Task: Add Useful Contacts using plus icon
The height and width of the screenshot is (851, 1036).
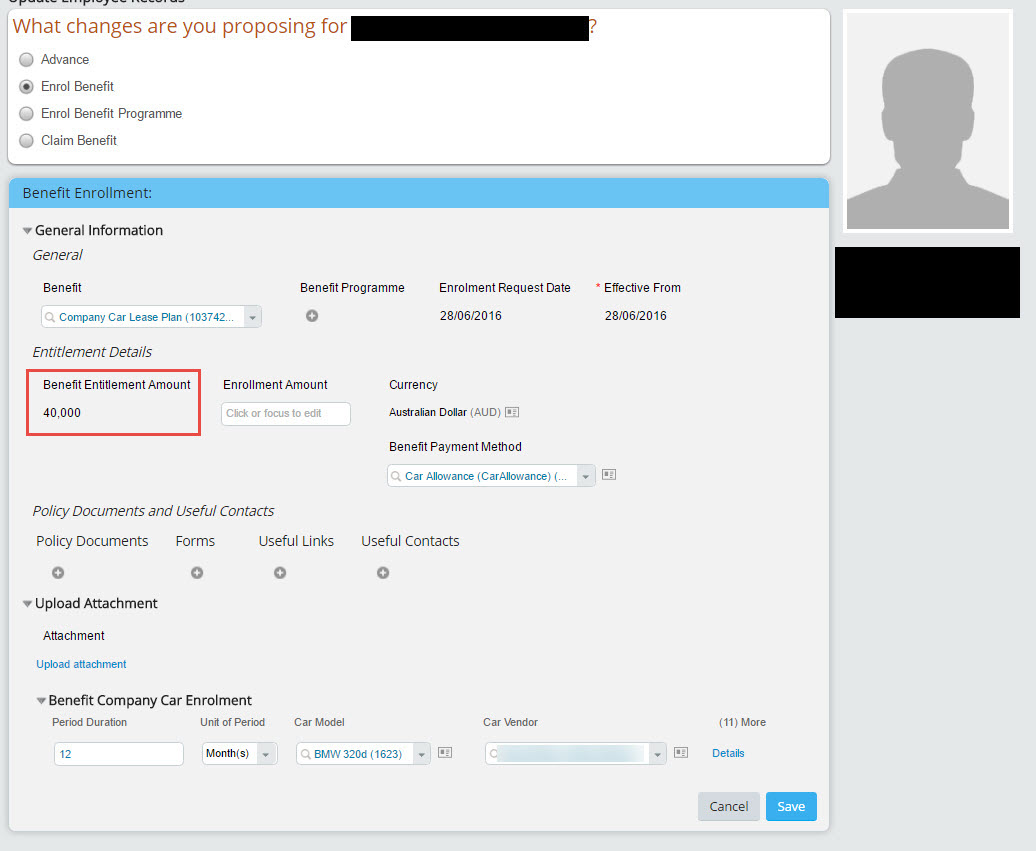Action: click(383, 573)
